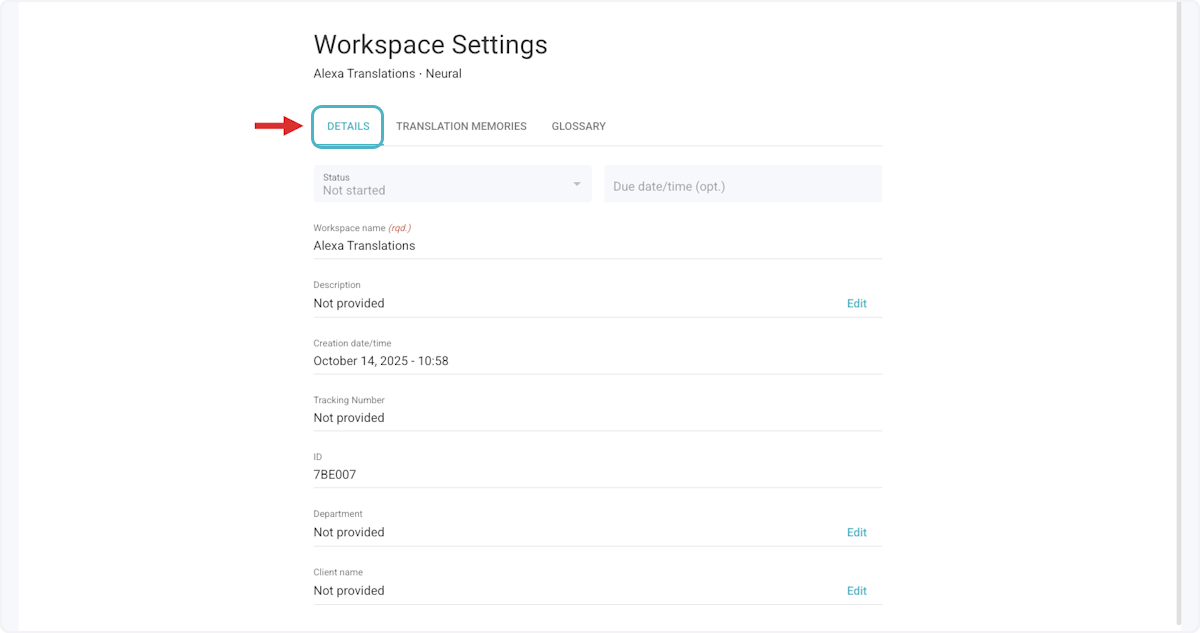Click the Client name 'Not provided' value
The height and width of the screenshot is (633, 1200).
[349, 591]
